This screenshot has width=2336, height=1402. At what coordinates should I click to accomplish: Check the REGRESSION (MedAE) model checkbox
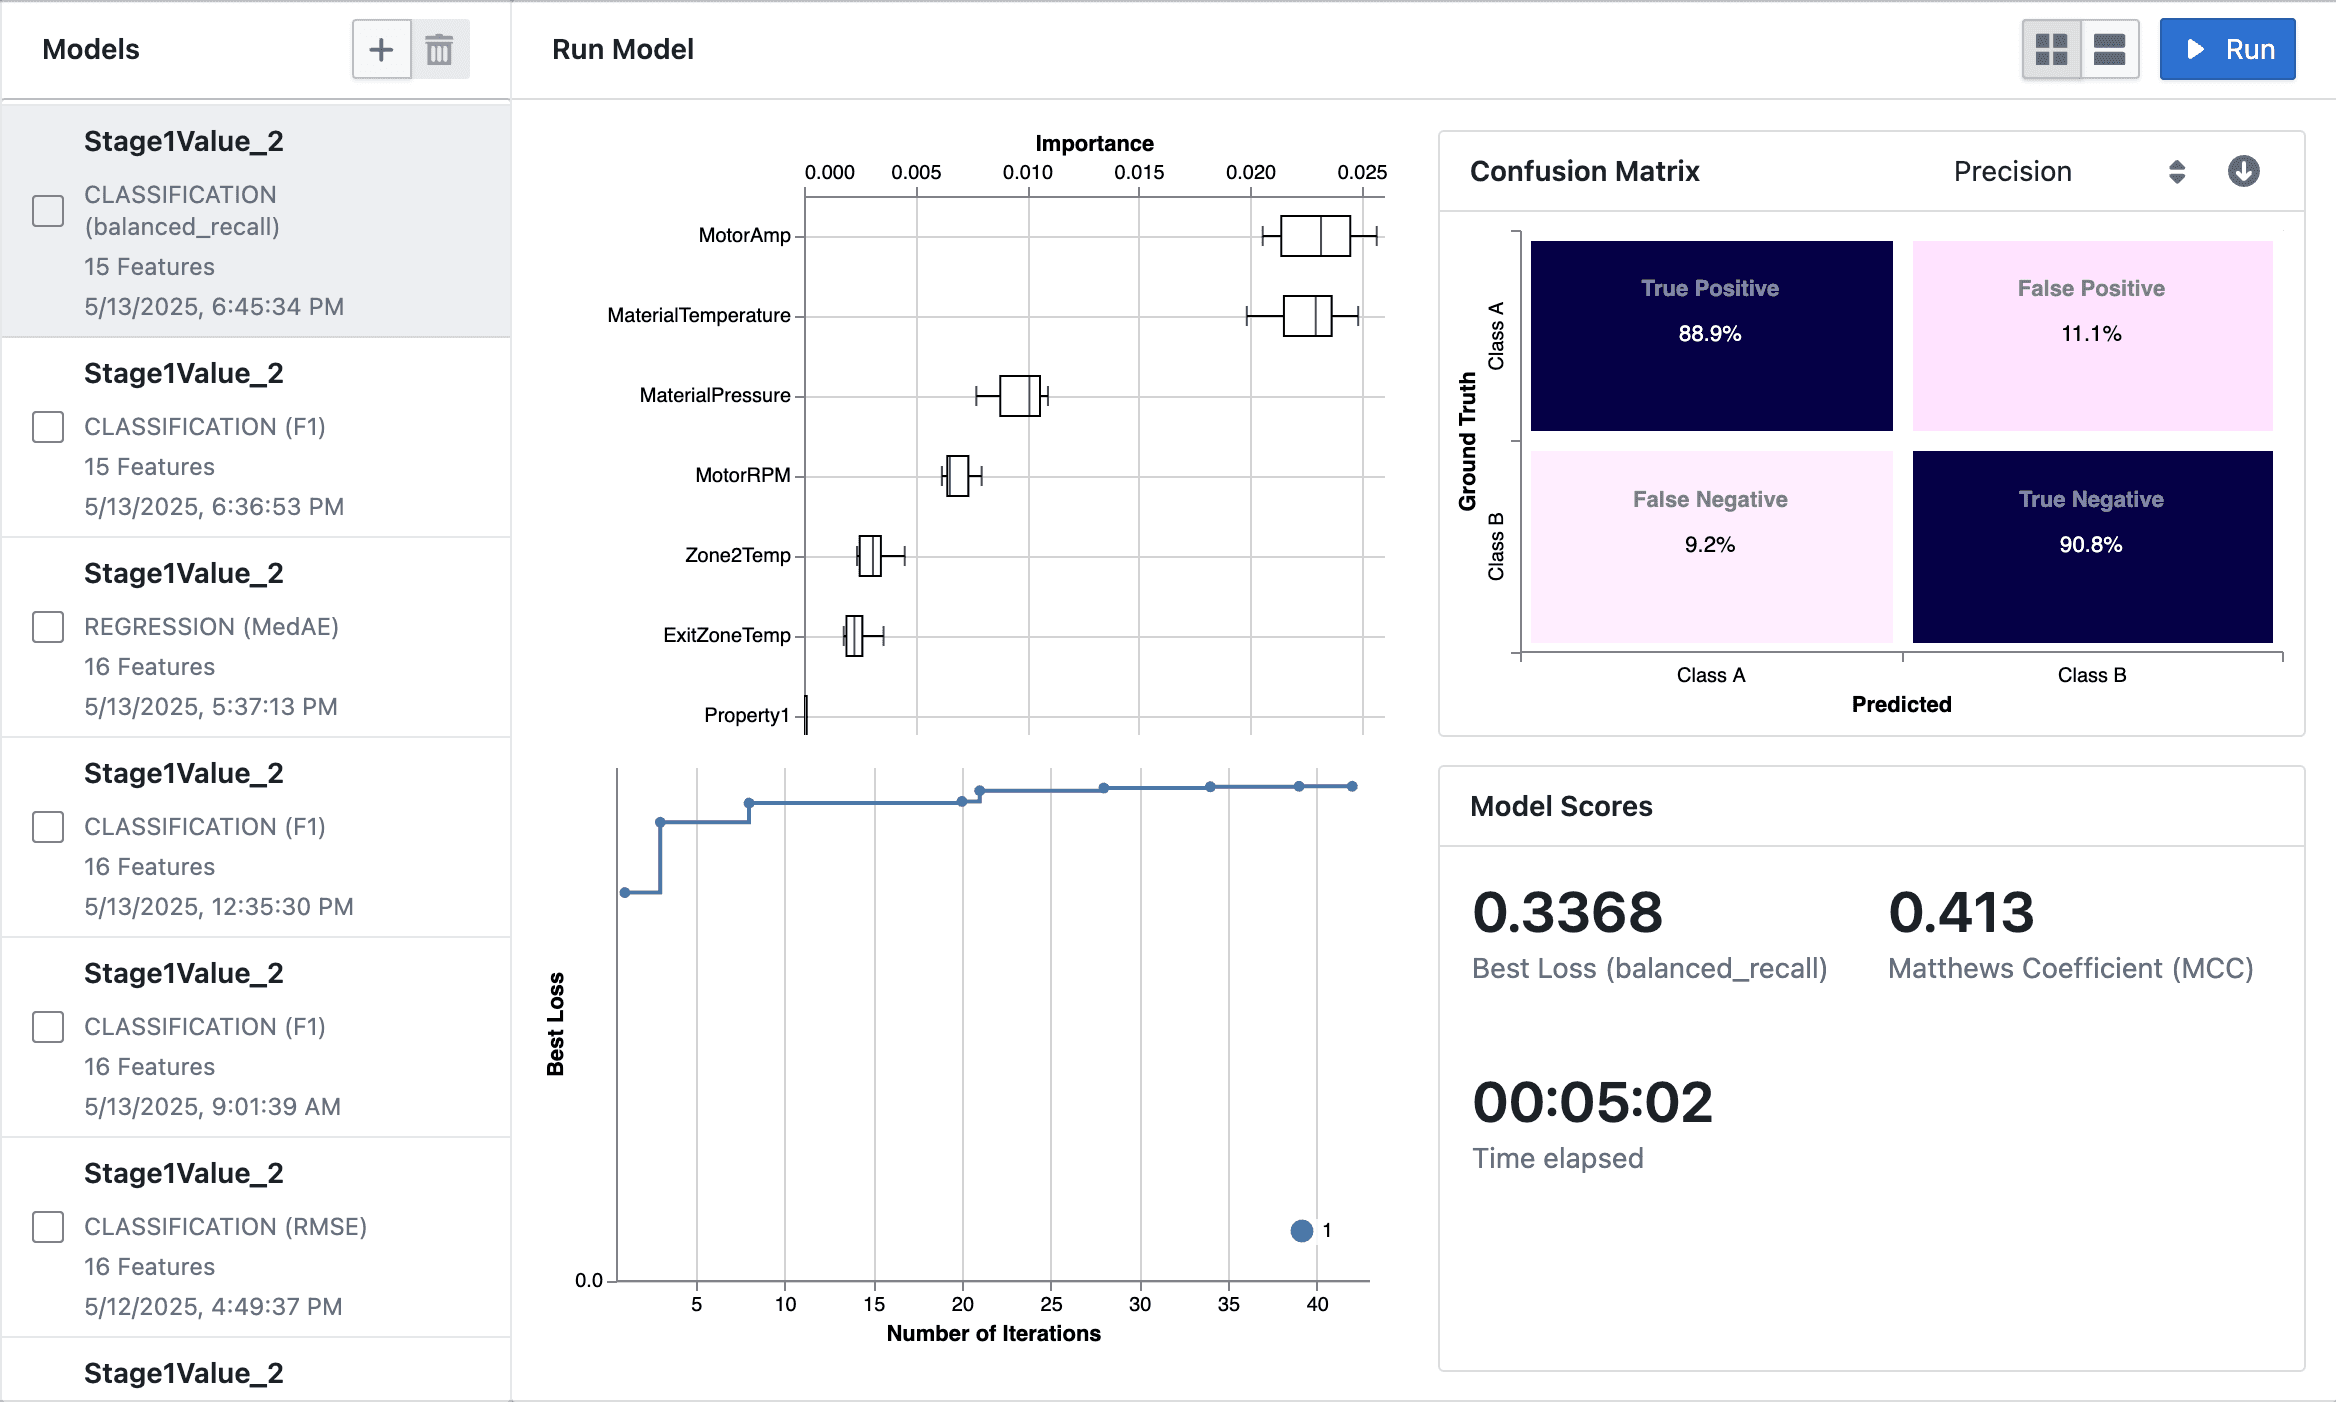[x=46, y=628]
